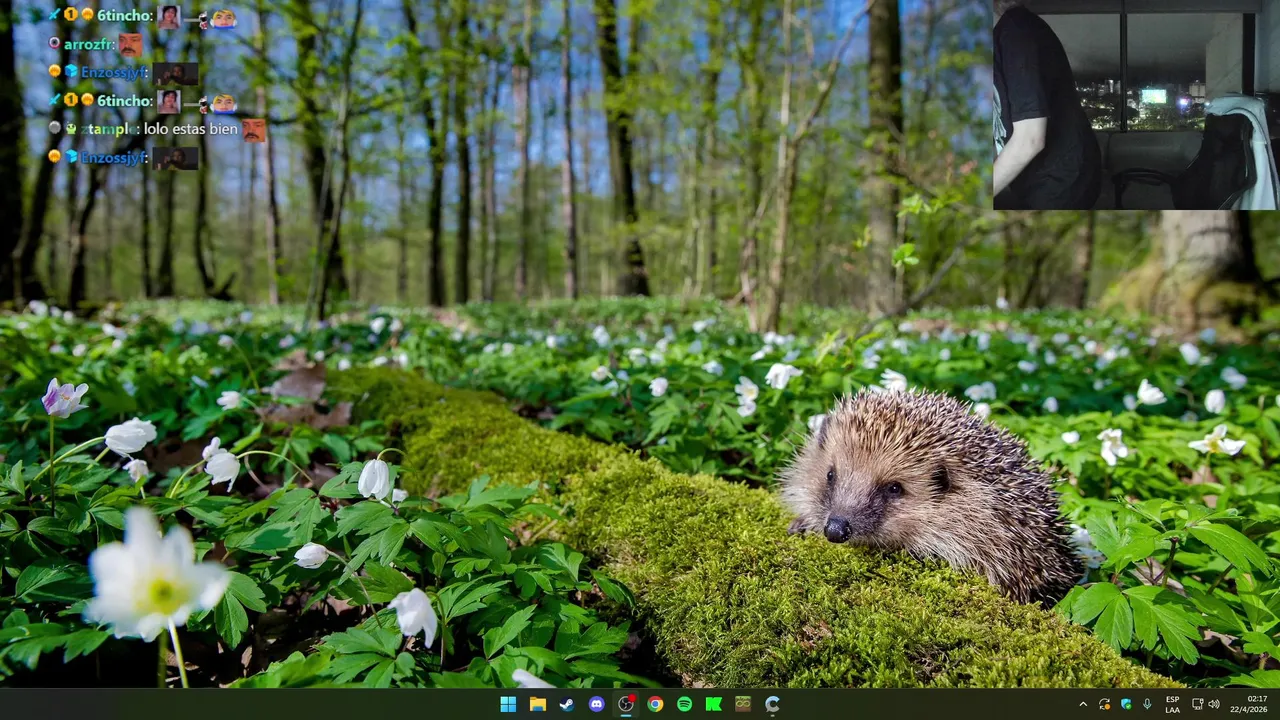1280x720 pixels.
Task: Open the network status tray icon
Action: point(1198,704)
